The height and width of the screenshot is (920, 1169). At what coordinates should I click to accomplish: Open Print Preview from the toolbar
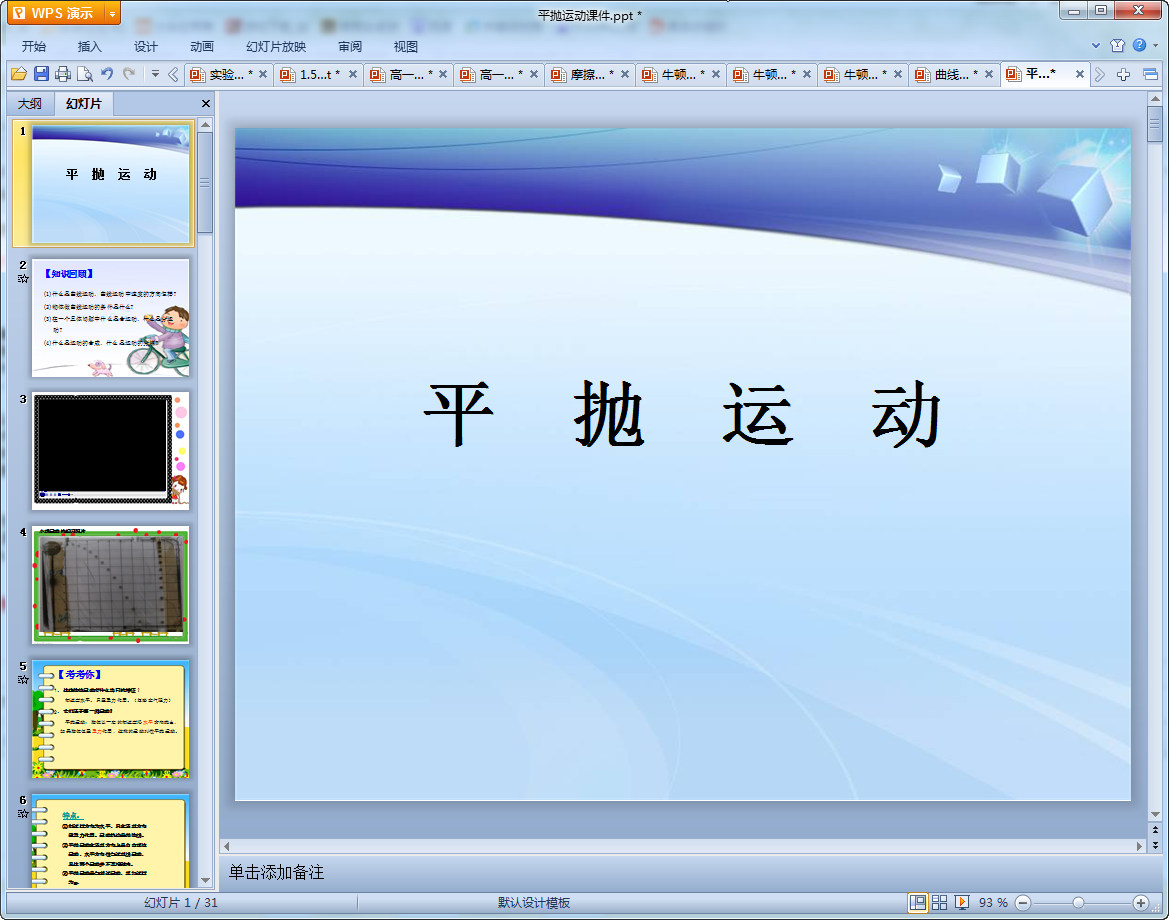tap(85, 74)
